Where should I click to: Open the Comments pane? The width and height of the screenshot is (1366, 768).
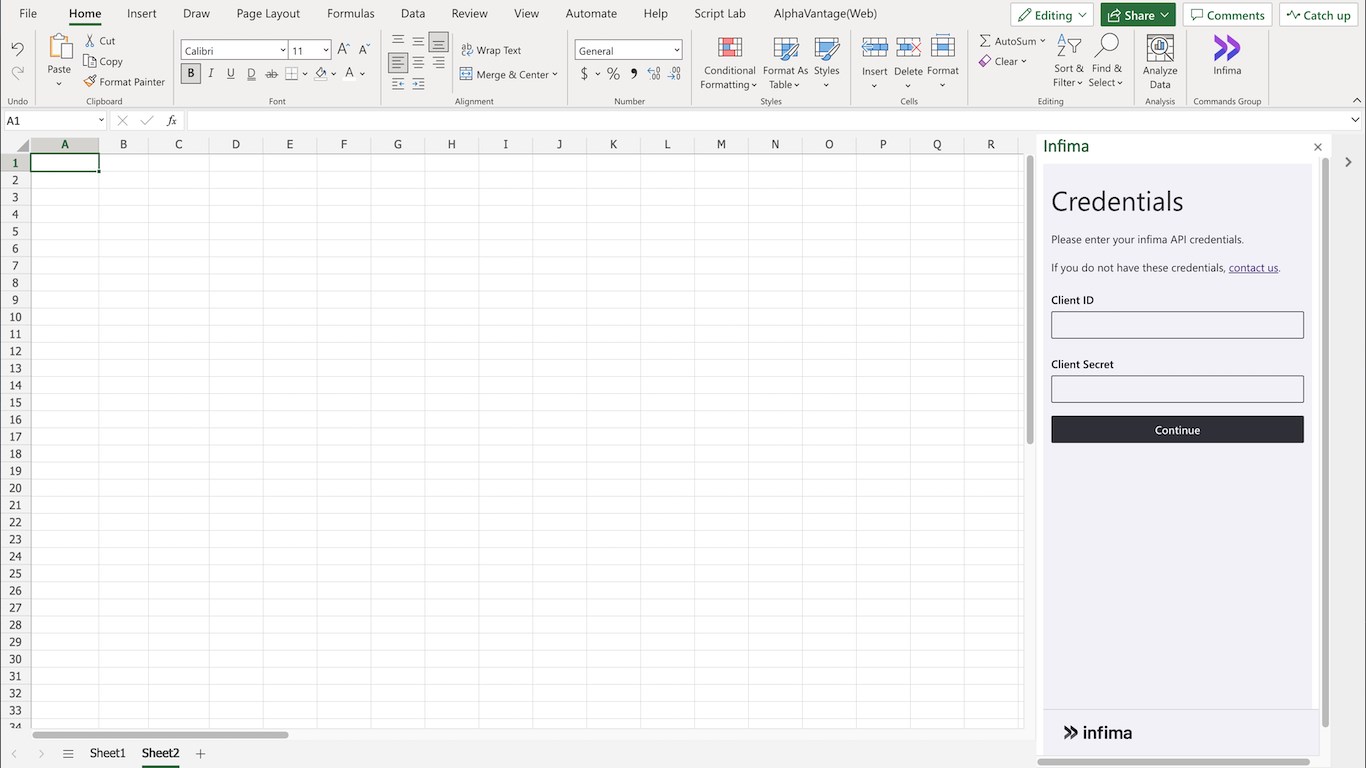(1227, 15)
